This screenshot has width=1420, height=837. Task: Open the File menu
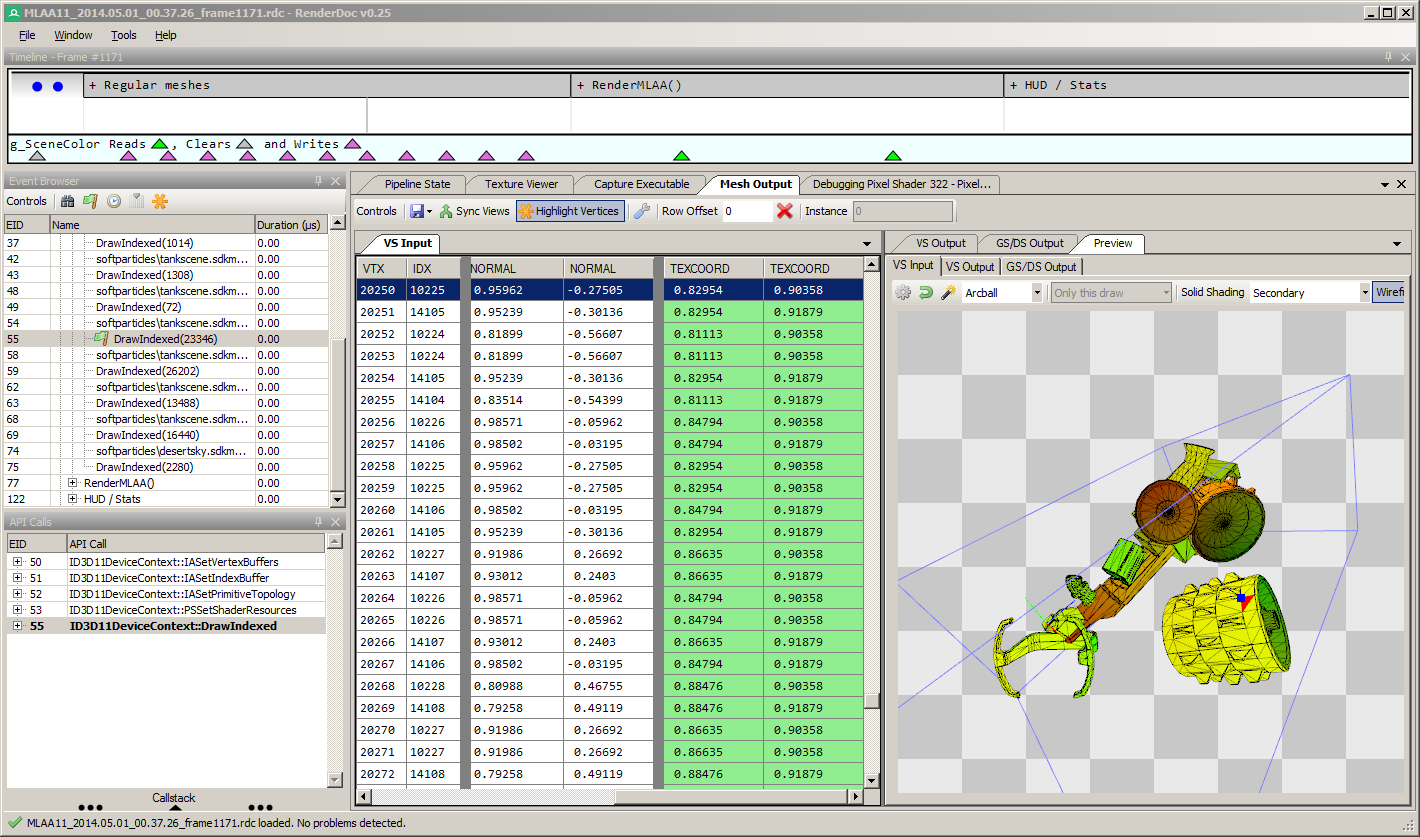point(27,35)
